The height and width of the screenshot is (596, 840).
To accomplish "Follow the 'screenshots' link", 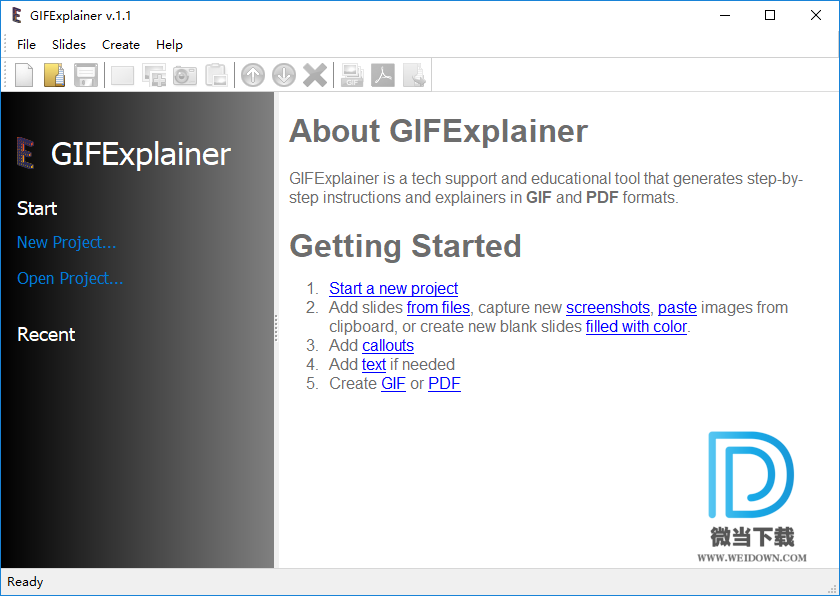I will (x=608, y=307).
